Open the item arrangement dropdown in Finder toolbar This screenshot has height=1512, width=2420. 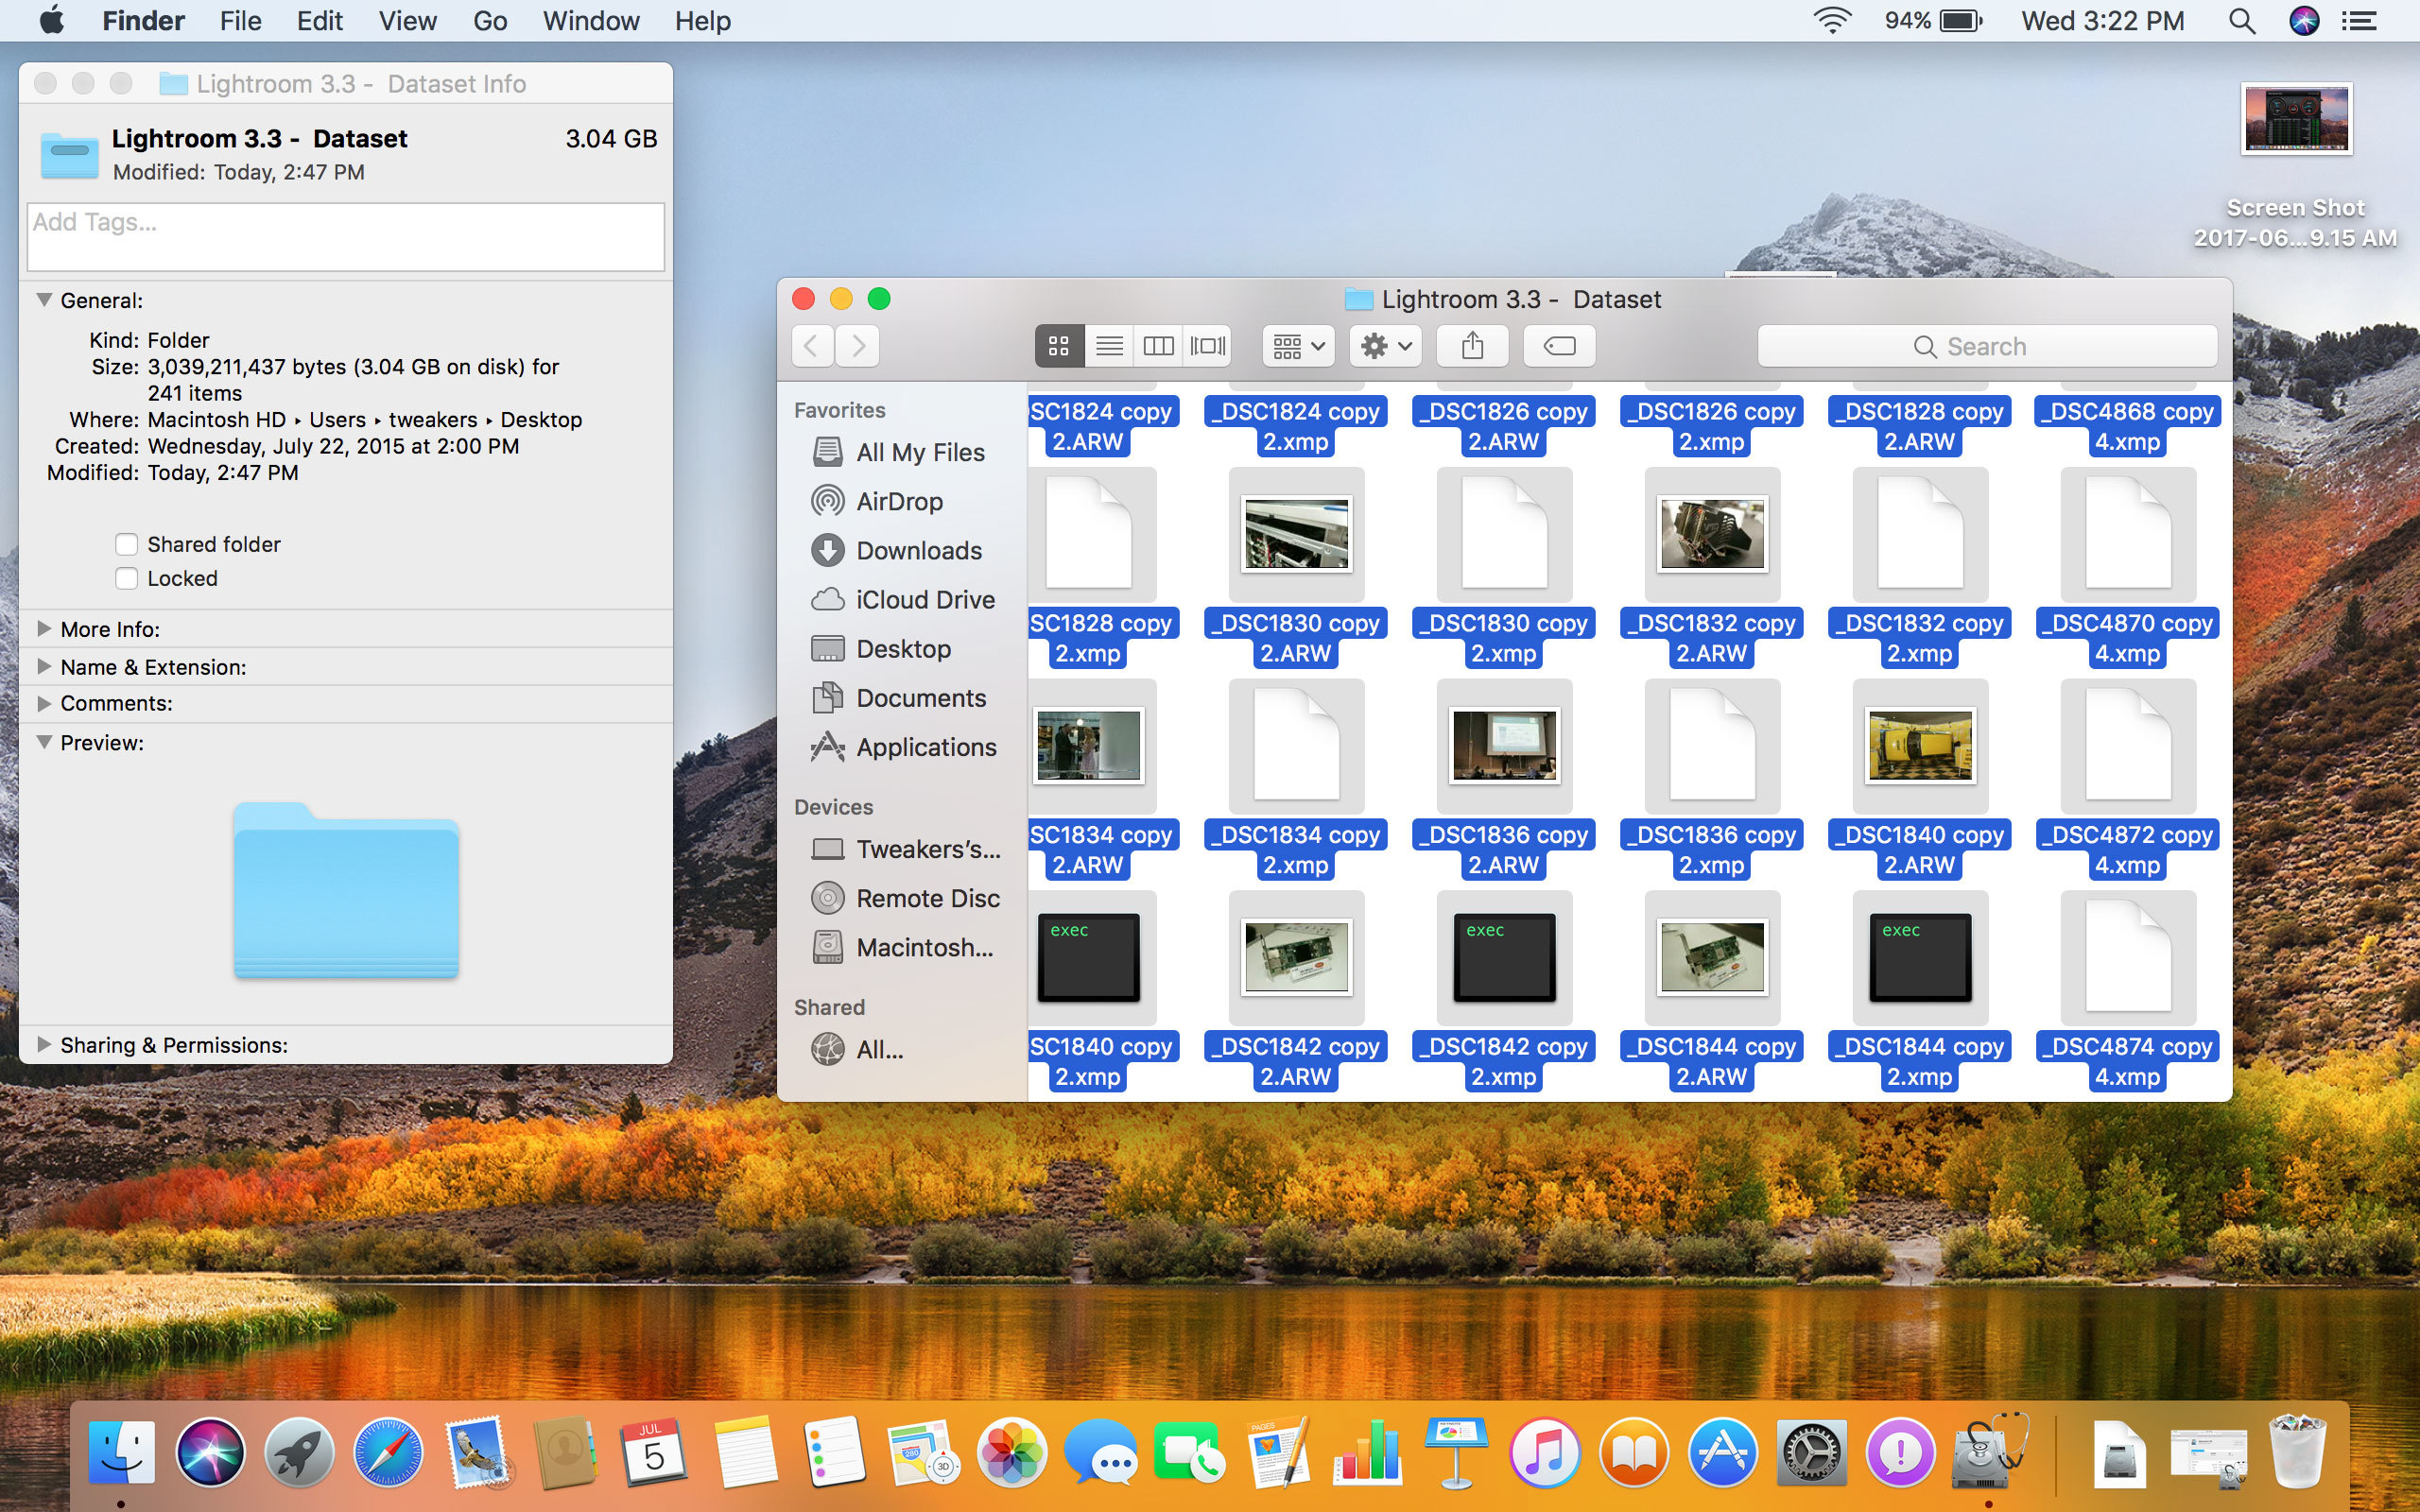point(1299,346)
